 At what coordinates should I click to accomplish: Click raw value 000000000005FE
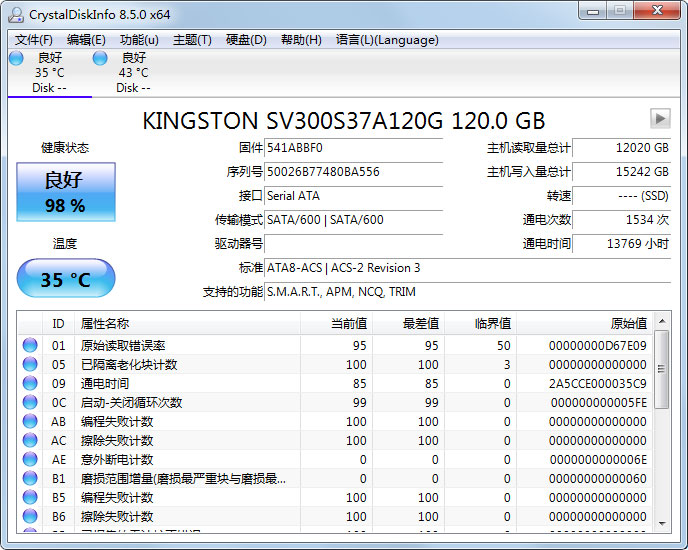(x=598, y=403)
